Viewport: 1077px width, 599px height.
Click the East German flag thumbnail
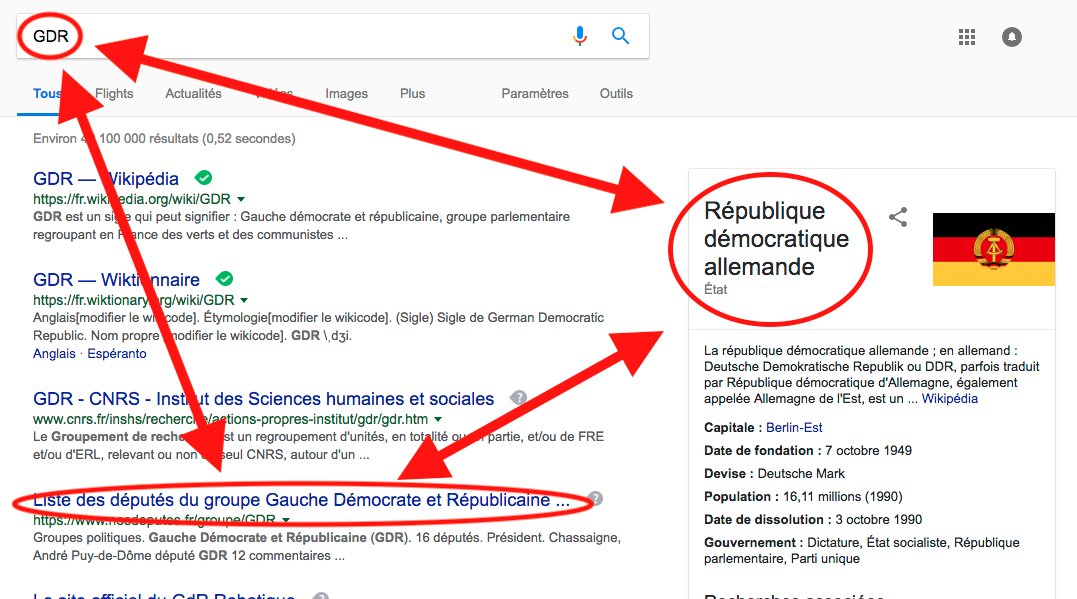(993, 249)
